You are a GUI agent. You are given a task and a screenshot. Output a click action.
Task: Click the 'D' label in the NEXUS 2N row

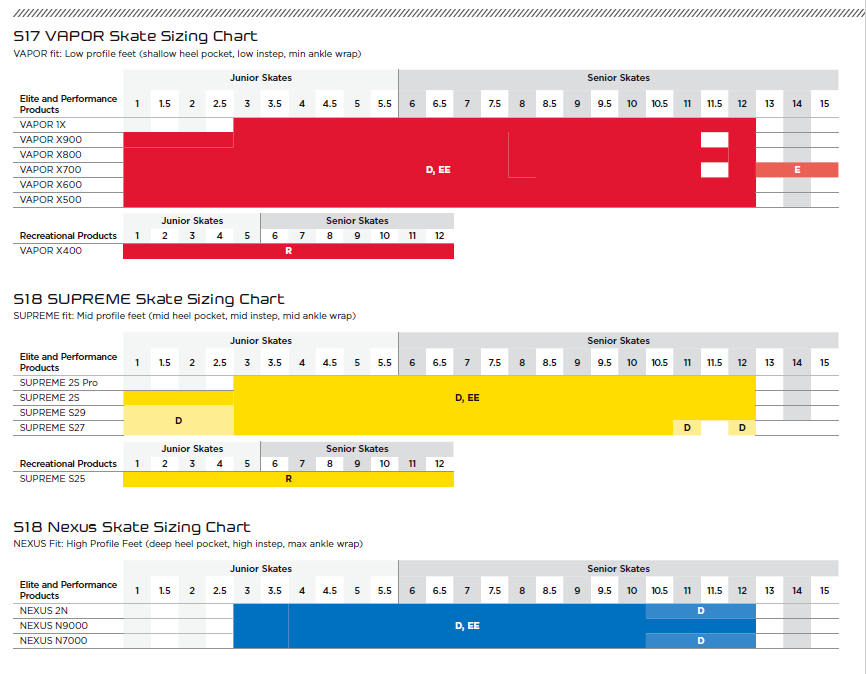click(x=700, y=611)
